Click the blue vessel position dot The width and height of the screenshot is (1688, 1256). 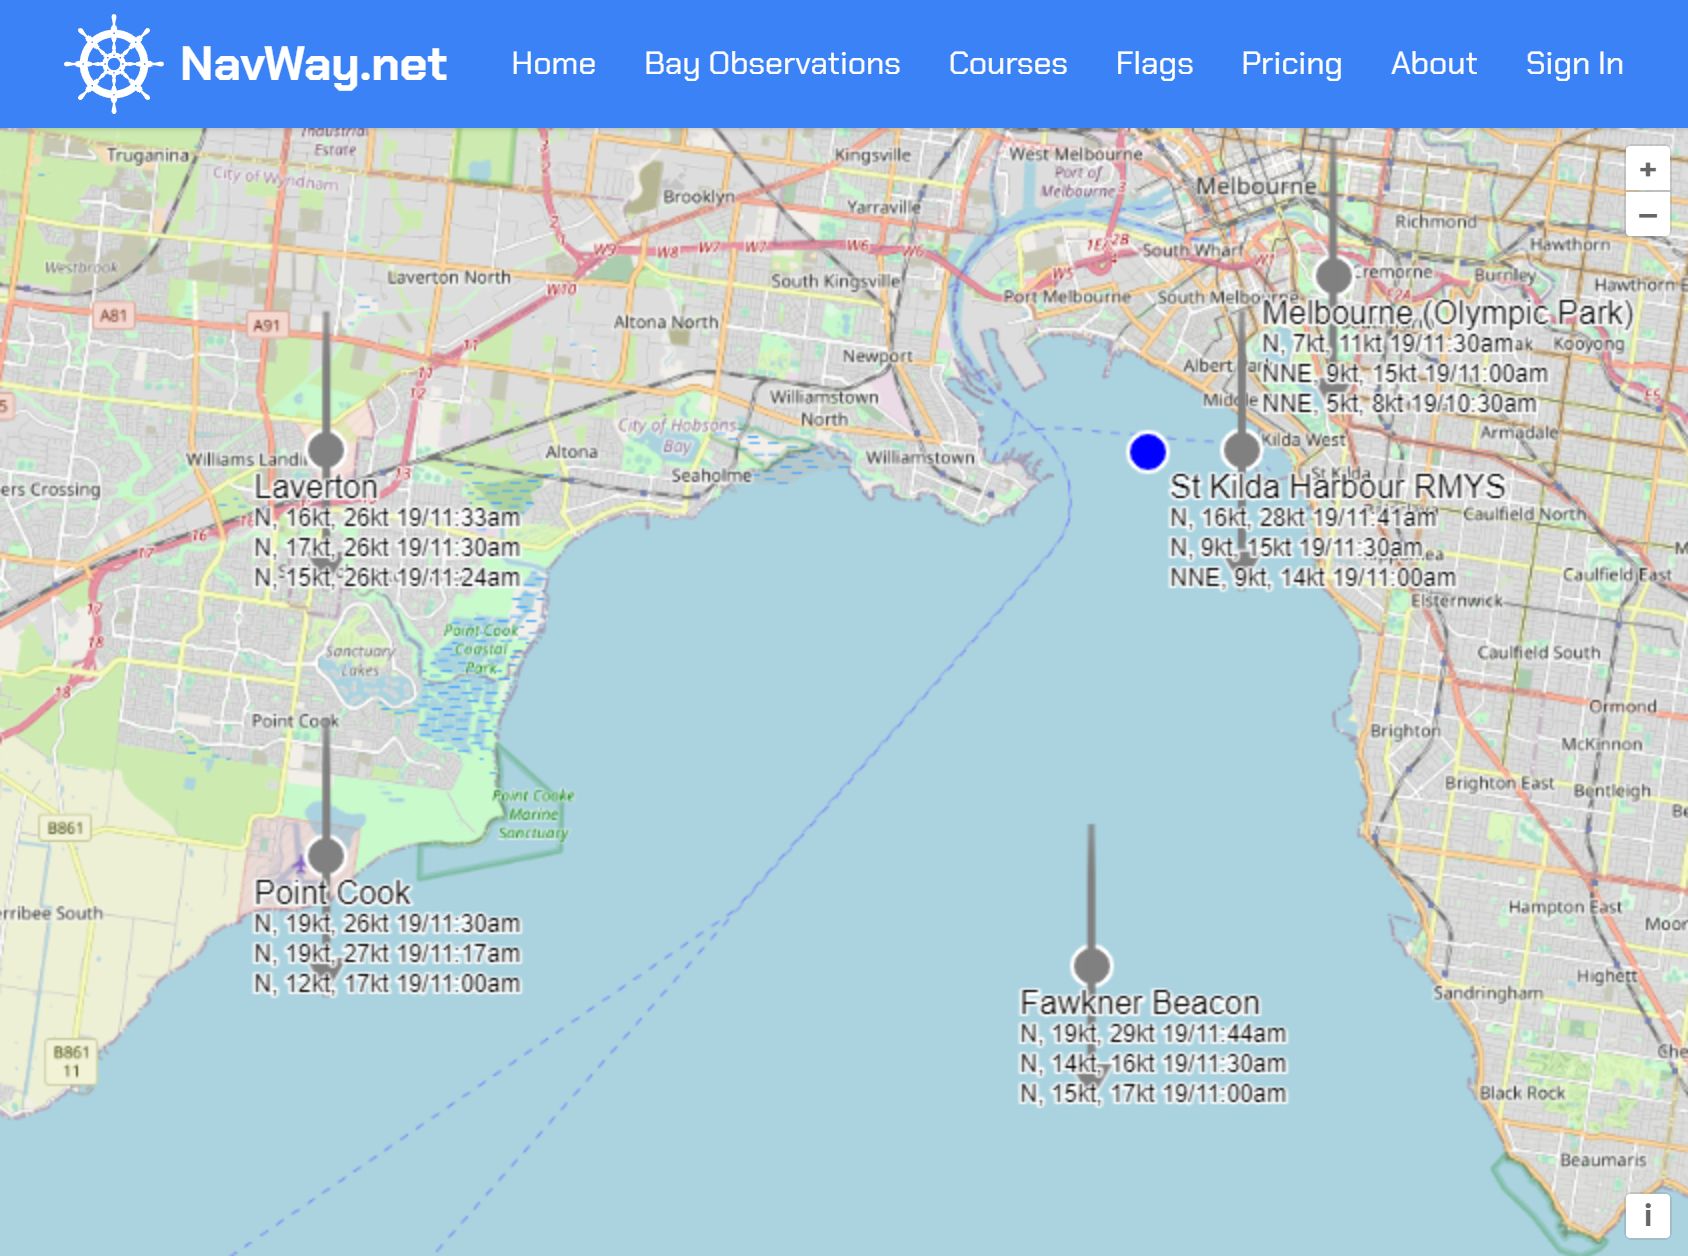point(1147,452)
